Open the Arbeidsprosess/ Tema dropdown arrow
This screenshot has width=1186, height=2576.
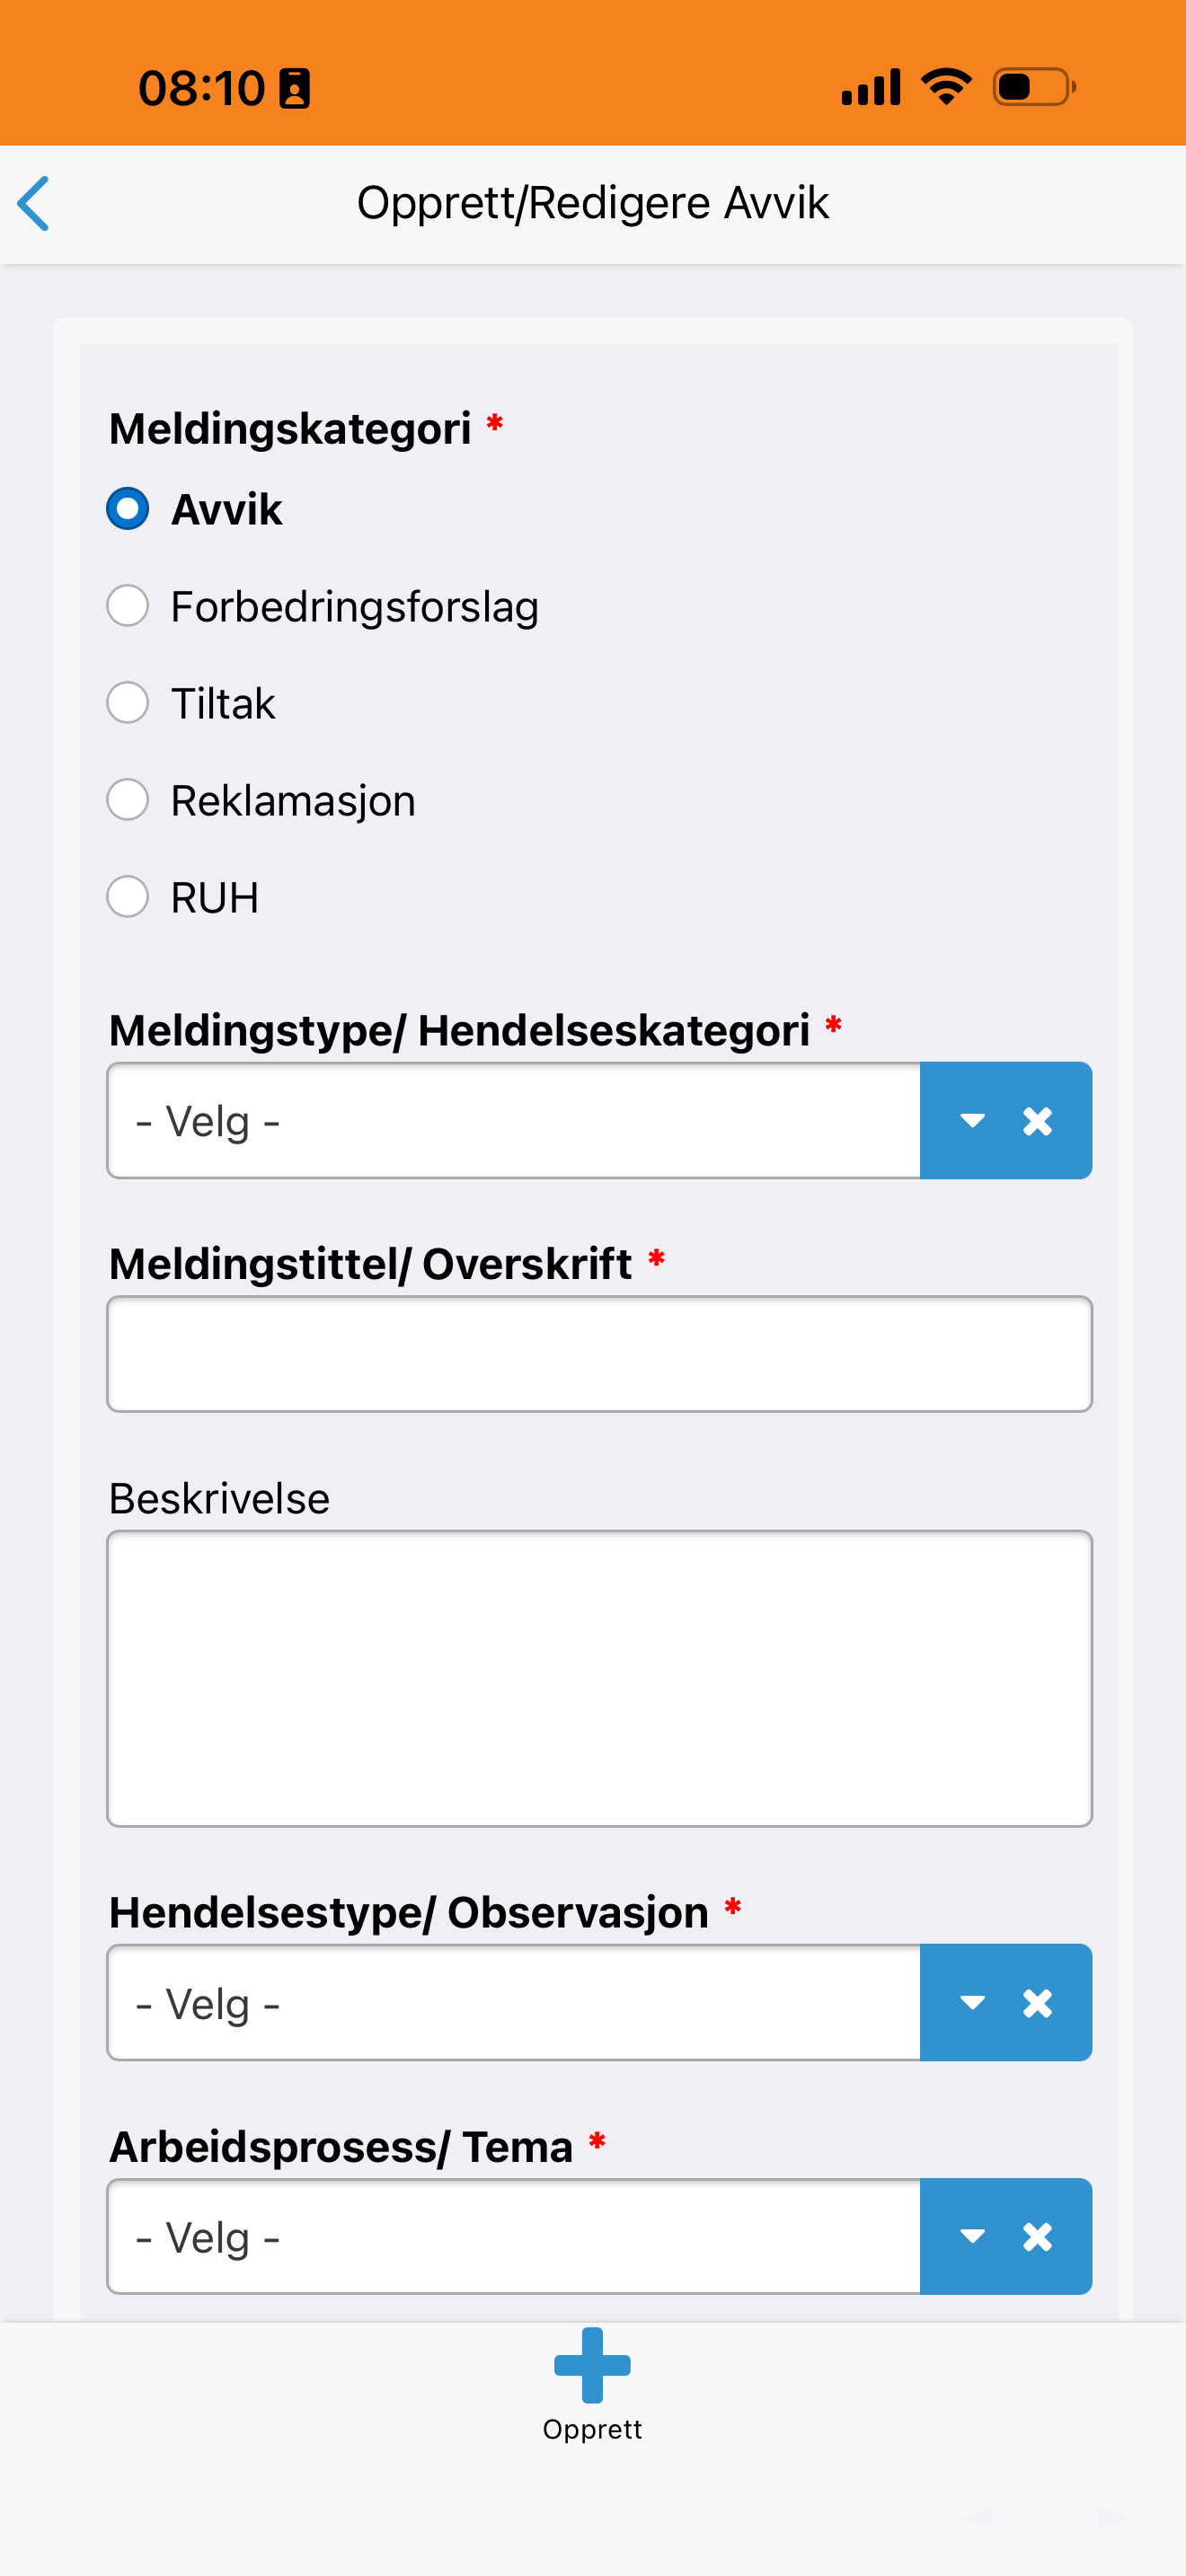tap(972, 2237)
